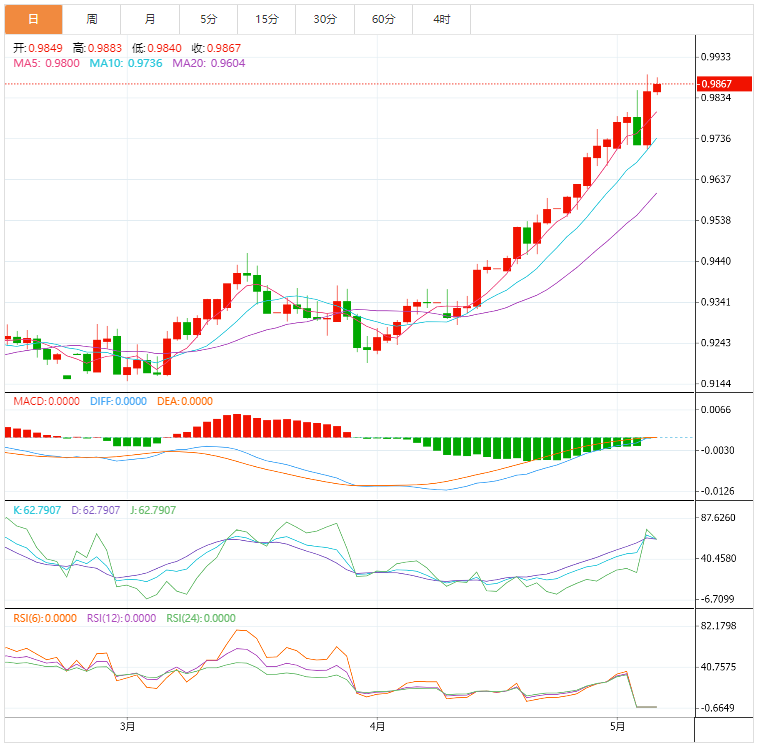Click the 40.7575 RSI axis label
Viewport: 762px width, 756px height.
tap(718, 667)
